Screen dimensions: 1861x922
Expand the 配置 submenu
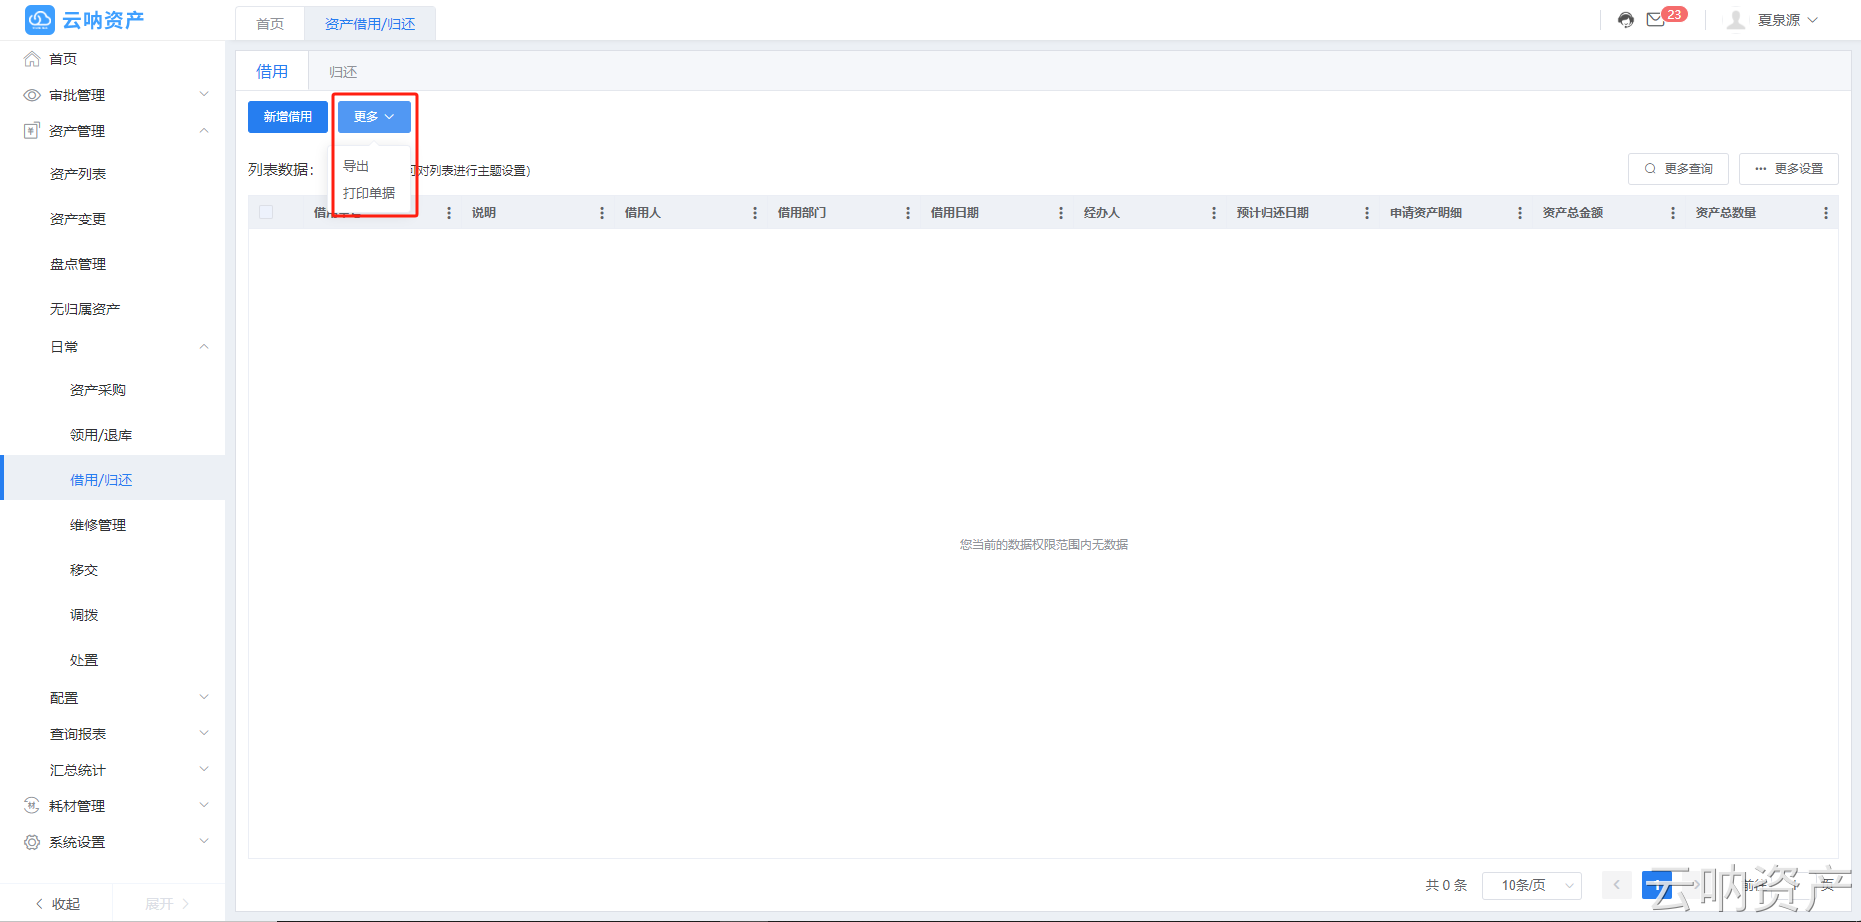[204, 698]
